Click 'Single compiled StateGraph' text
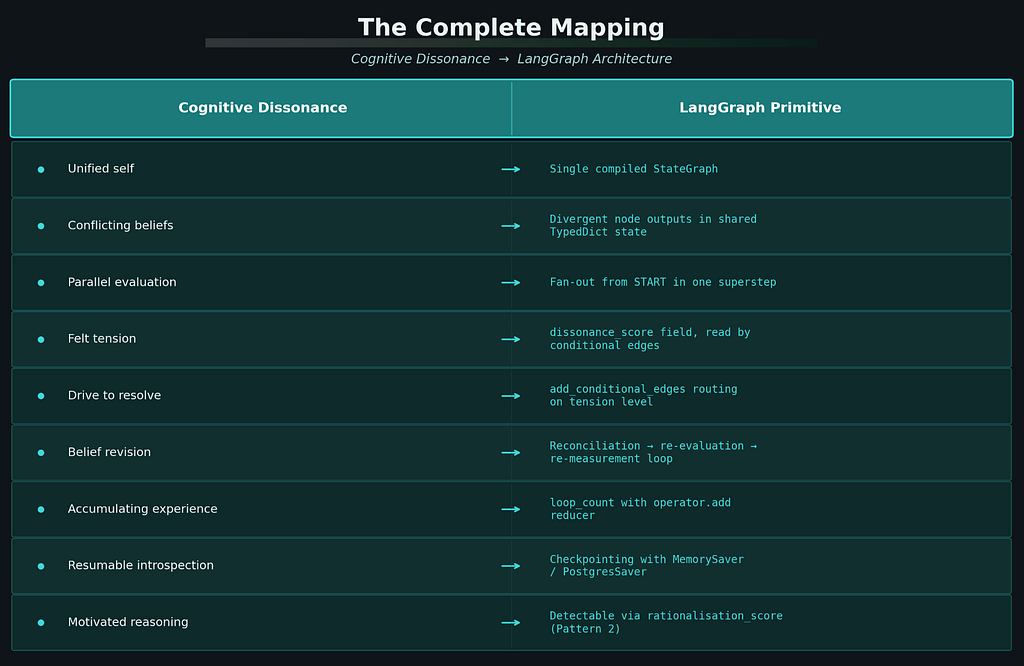This screenshot has width=1024, height=666. point(633,169)
